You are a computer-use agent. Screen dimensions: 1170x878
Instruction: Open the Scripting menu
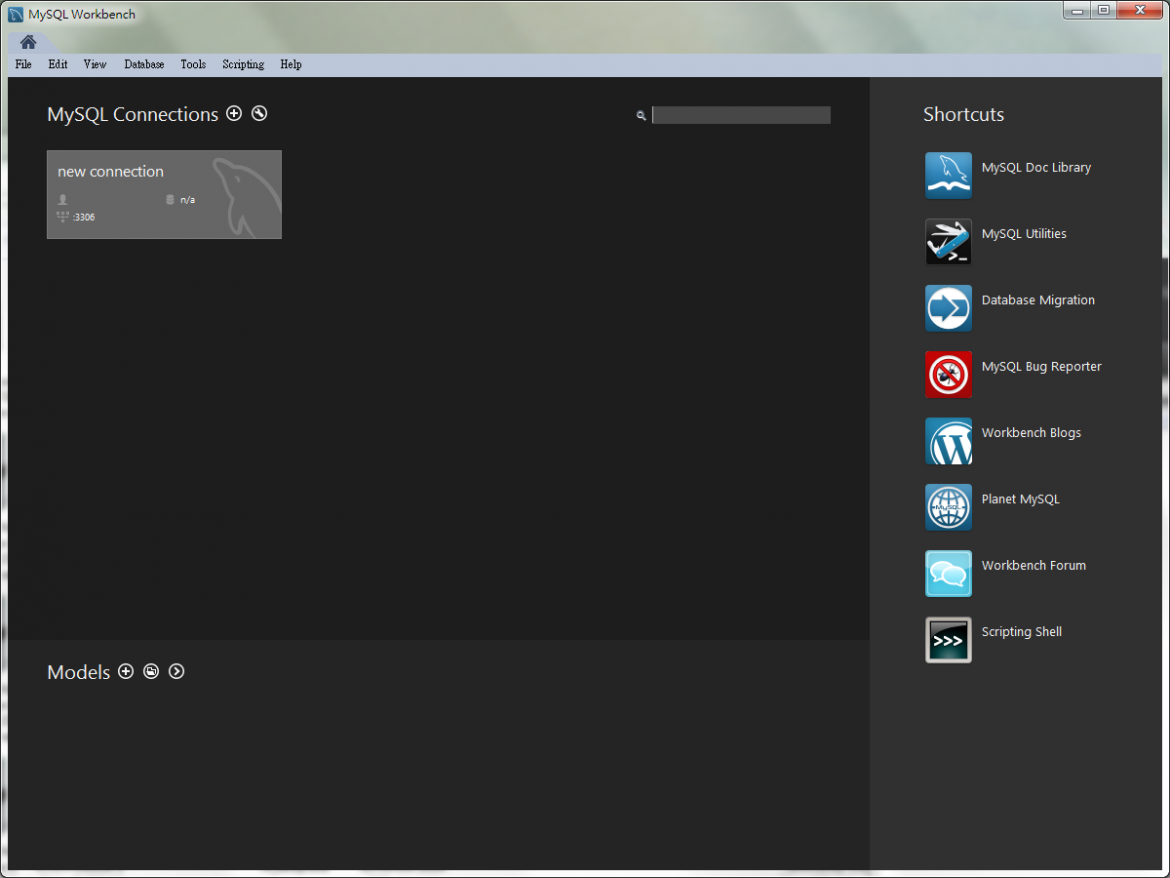click(243, 64)
